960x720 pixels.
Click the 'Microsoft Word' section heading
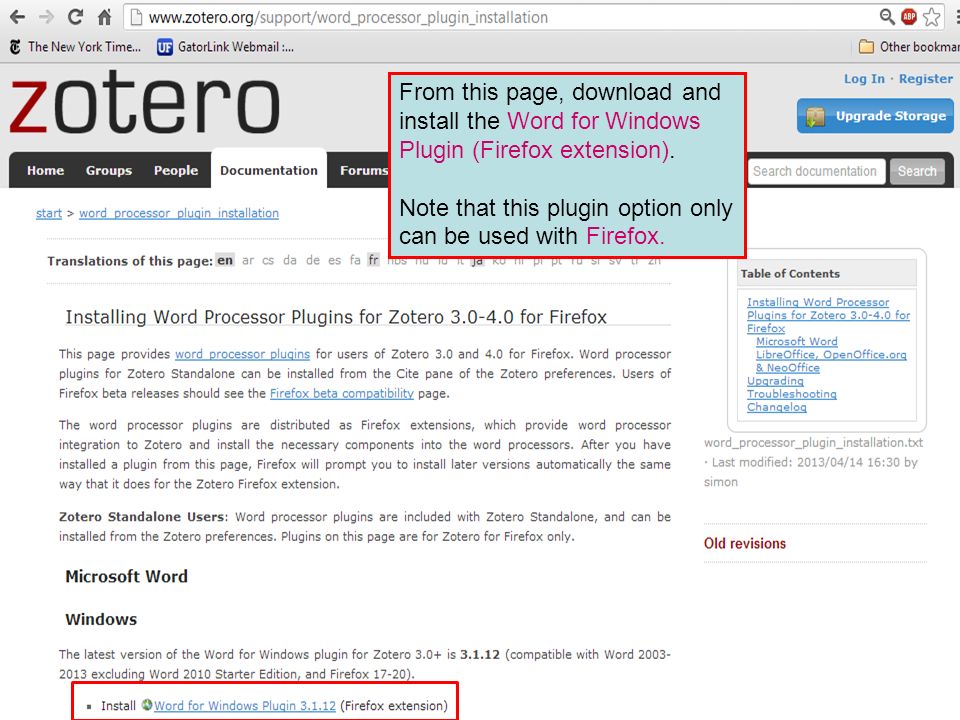click(127, 576)
